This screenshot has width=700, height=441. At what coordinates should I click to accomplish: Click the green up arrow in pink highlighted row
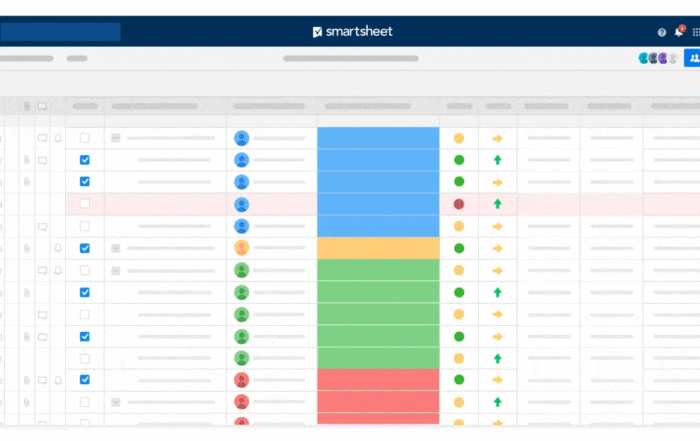coord(497,204)
